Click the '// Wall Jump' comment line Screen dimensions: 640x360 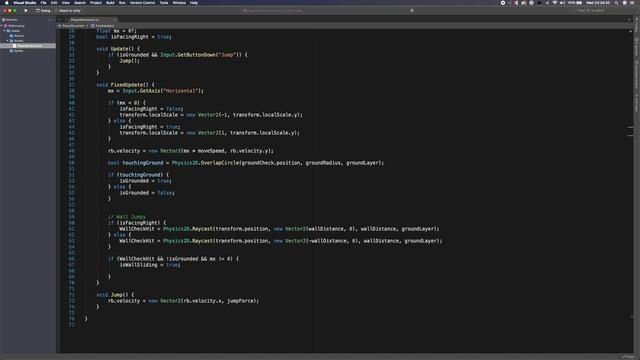(127, 217)
